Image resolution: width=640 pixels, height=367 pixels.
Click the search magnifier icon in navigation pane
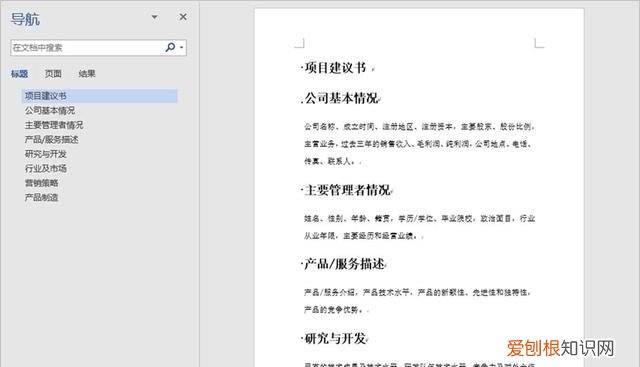[170, 47]
